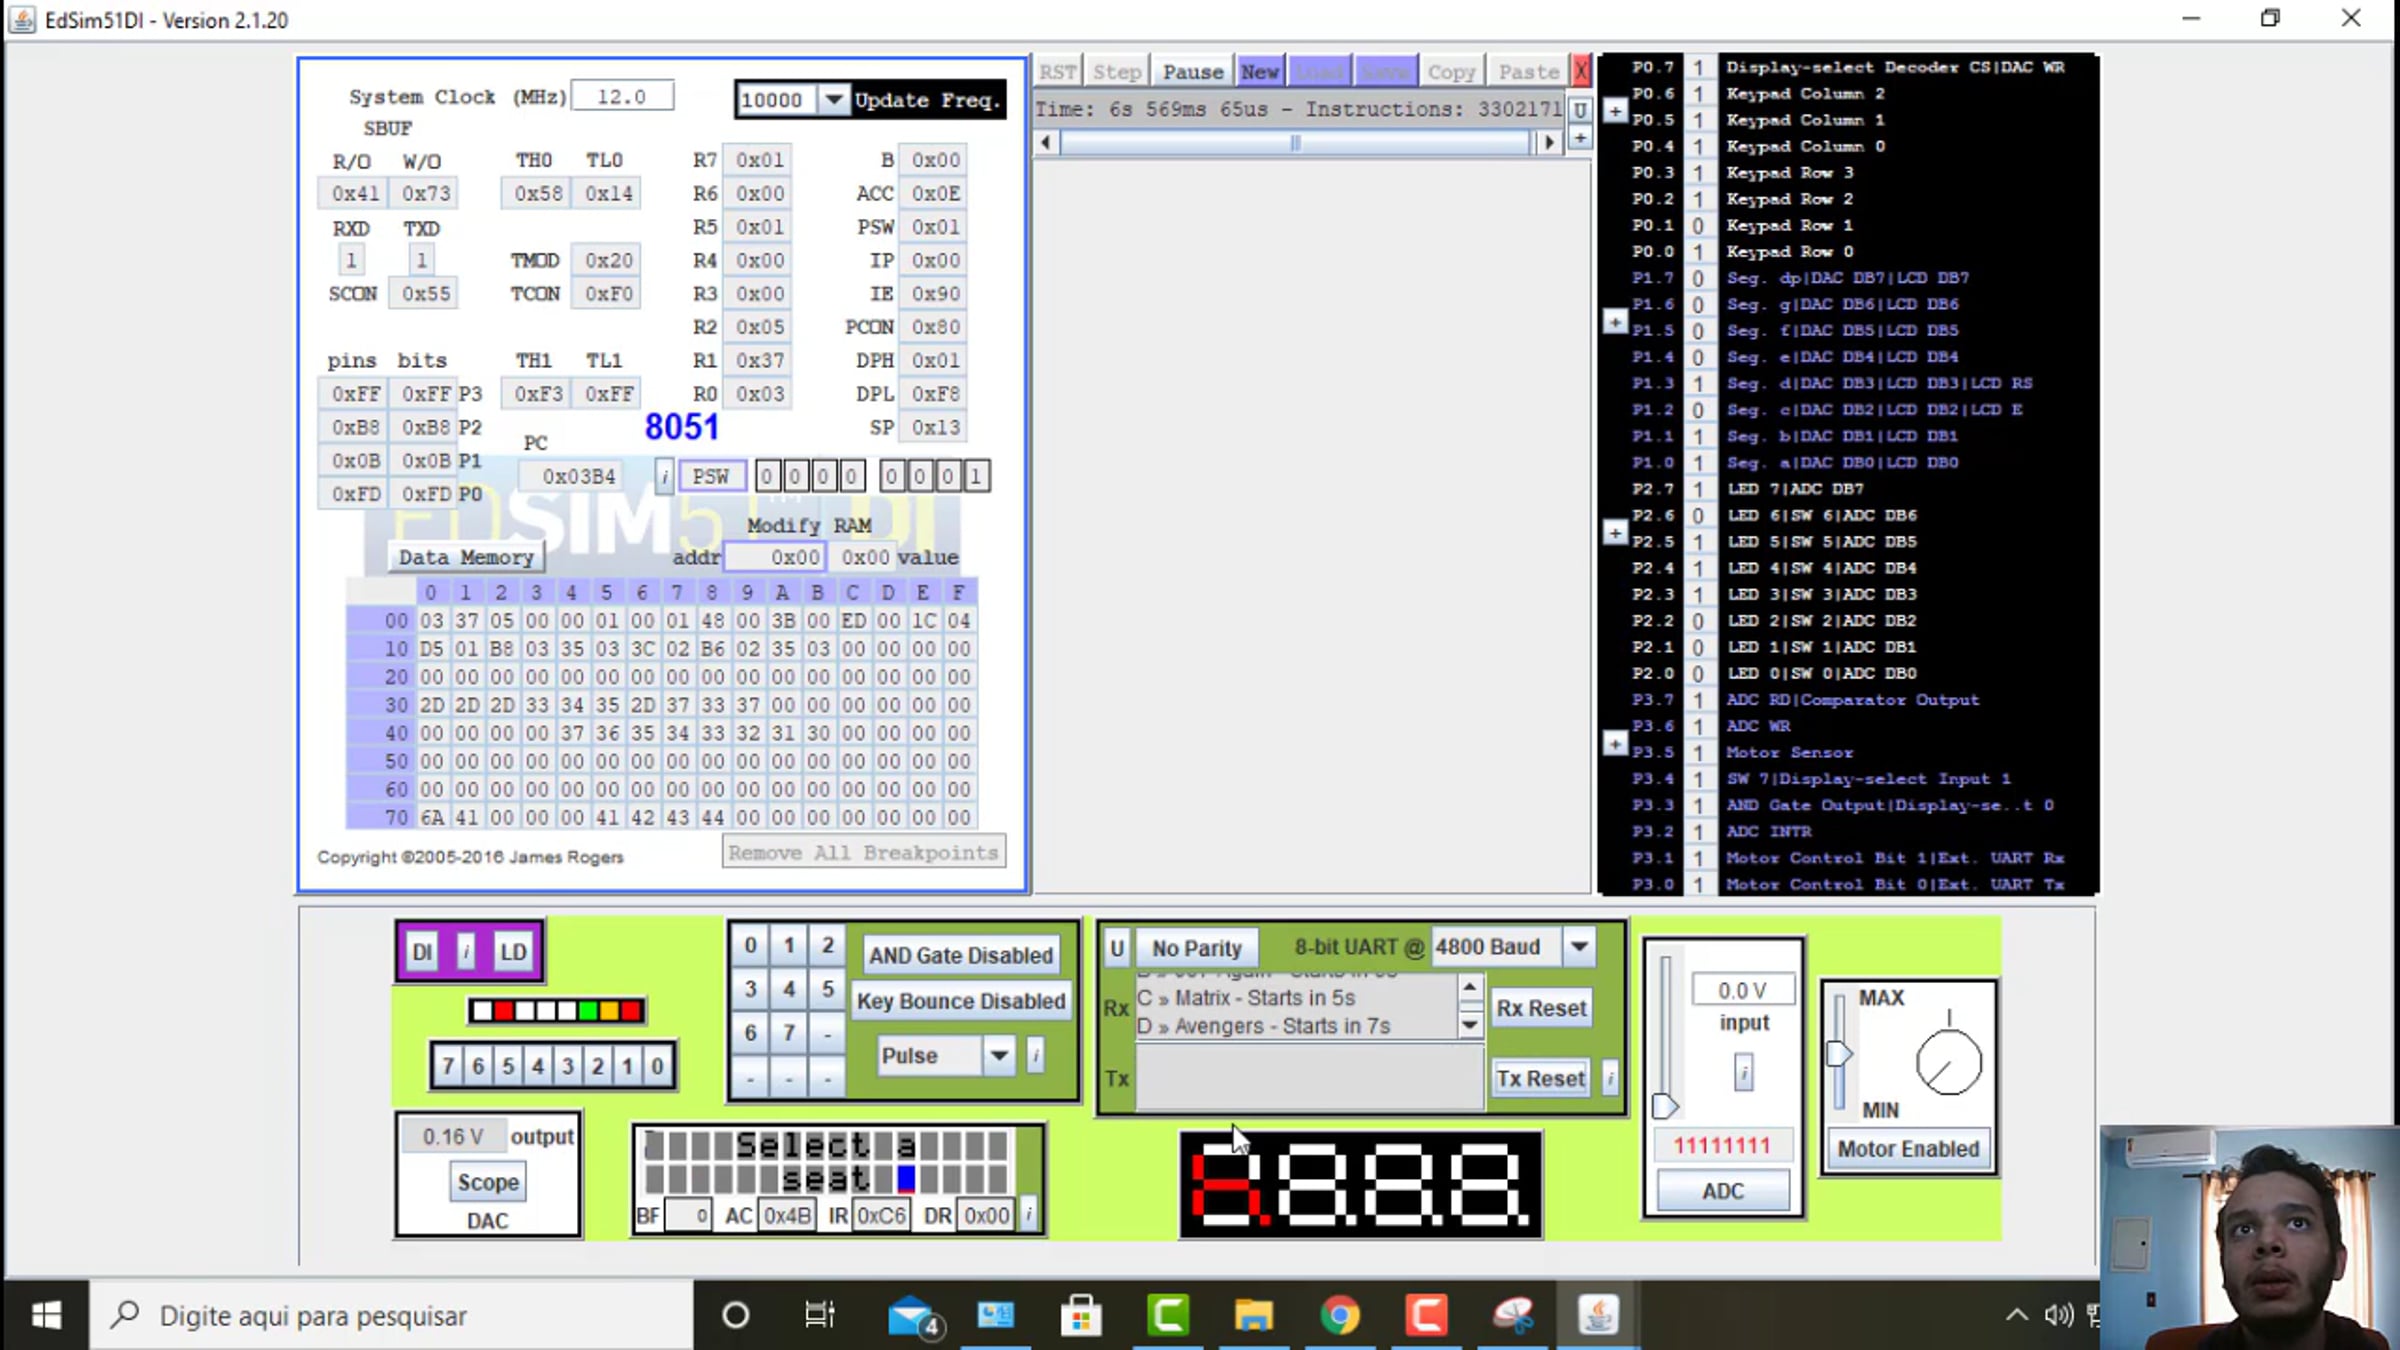Viewport: 2400px width, 1350px height.
Task: Click the UART info icon beside Tx Reset
Action: click(1610, 1078)
